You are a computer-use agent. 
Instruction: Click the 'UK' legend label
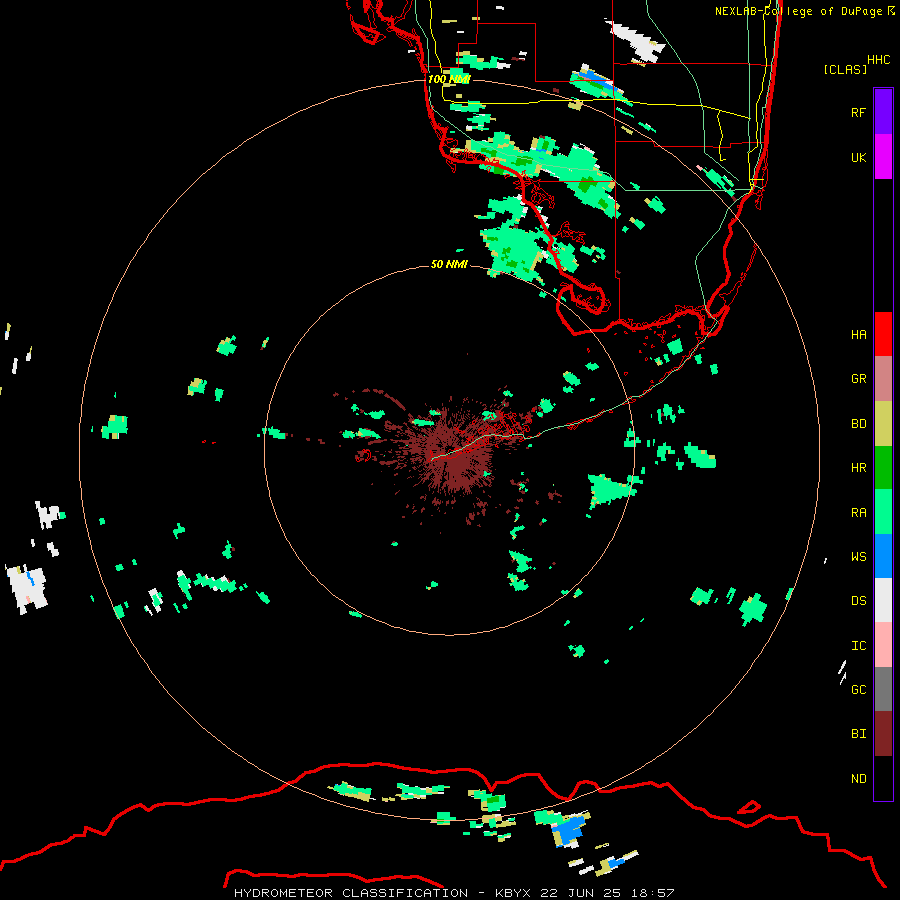pyautogui.click(x=858, y=157)
